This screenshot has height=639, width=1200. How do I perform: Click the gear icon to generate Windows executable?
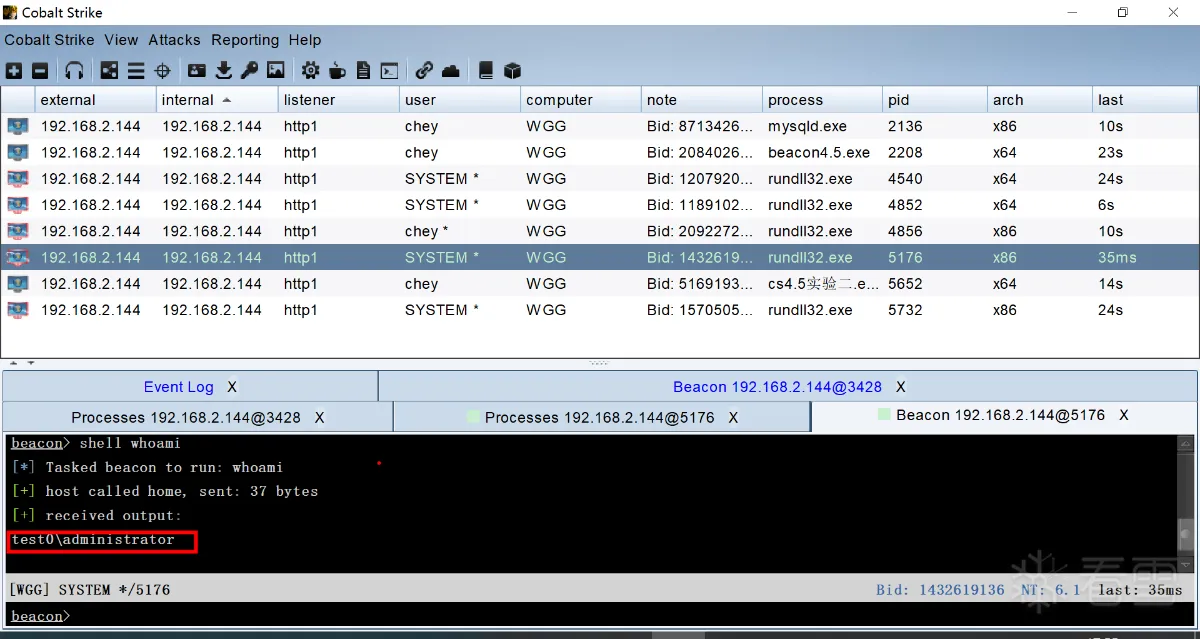click(311, 71)
